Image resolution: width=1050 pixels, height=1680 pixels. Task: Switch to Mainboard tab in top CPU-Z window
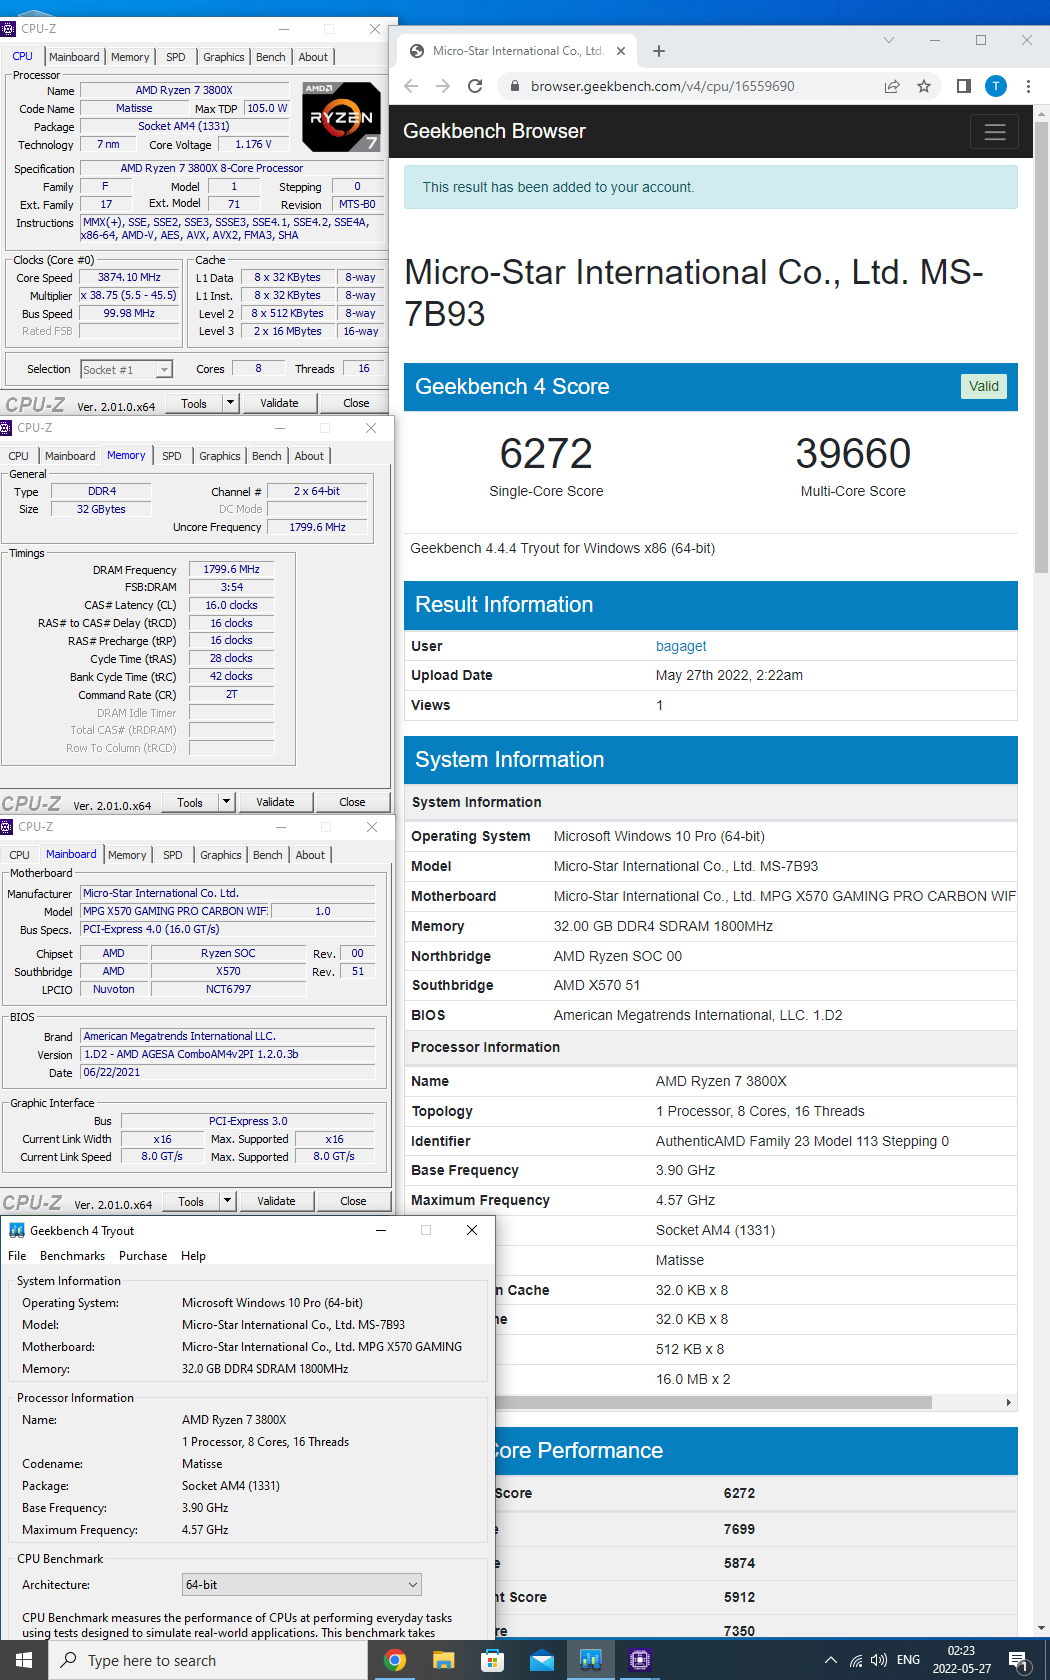(74, 57)
